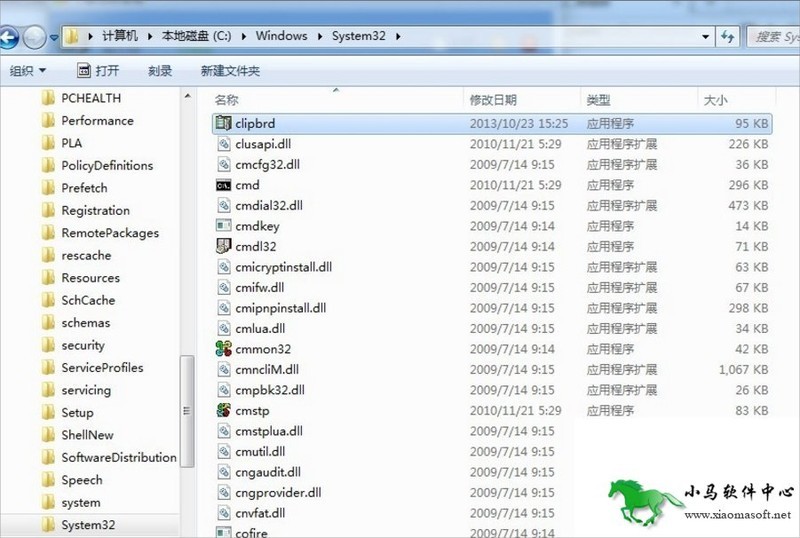
Task: Open the Performance folder in tree
Action: [x=87, y=120]
